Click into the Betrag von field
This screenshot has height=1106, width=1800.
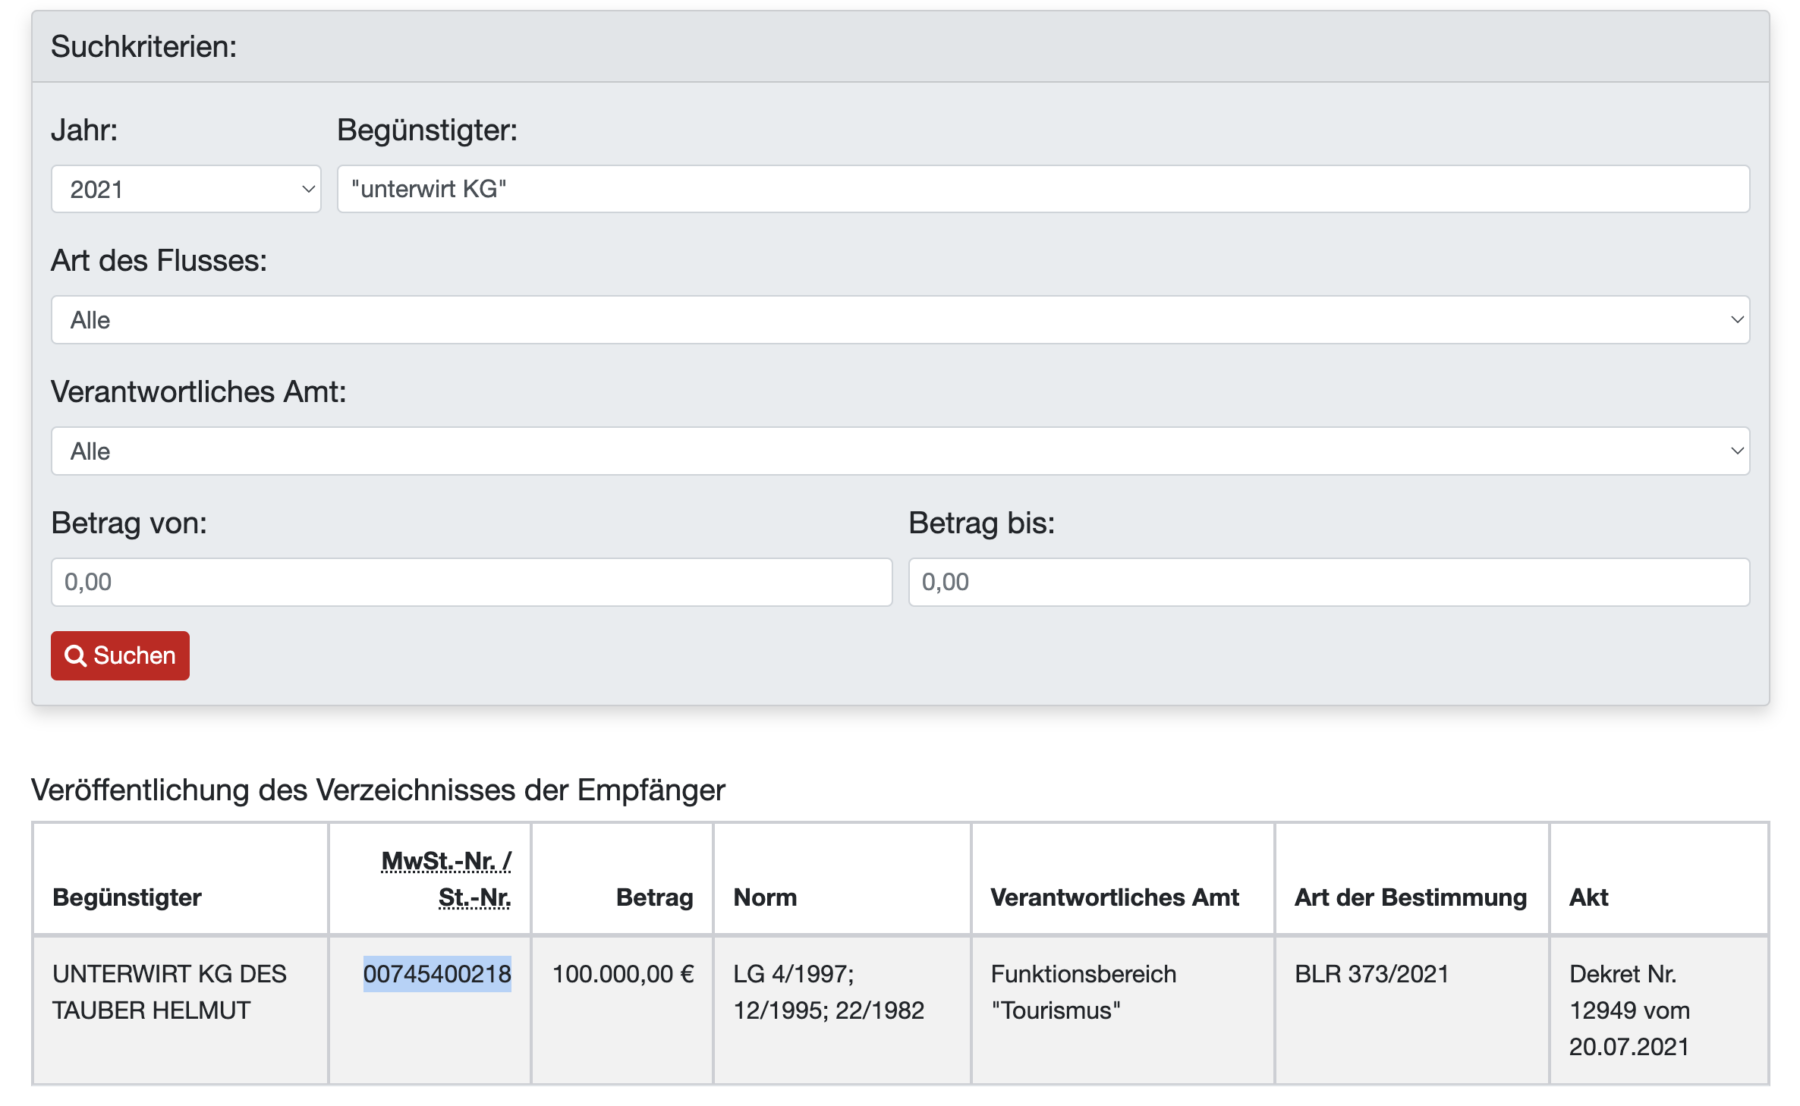coord(471,582)
